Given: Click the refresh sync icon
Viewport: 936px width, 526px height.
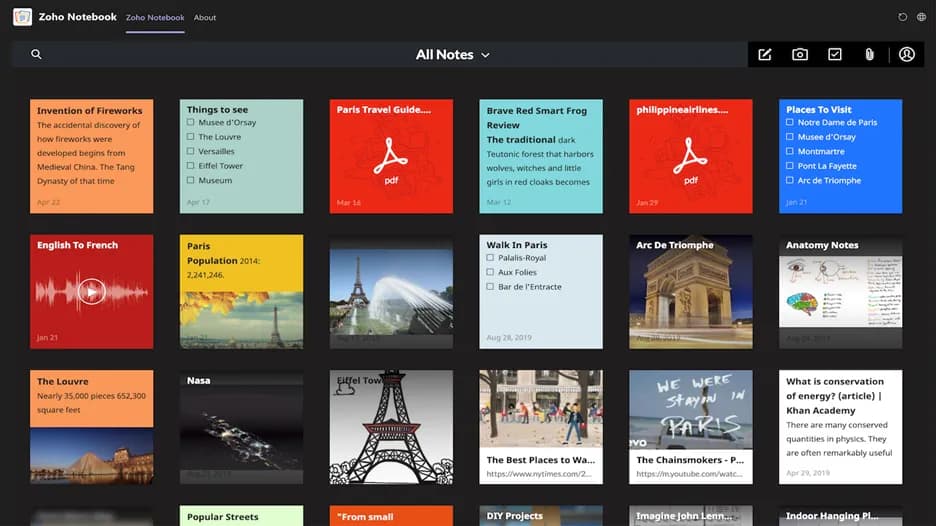Looking at the screenshot, I should tap(903, 17).
